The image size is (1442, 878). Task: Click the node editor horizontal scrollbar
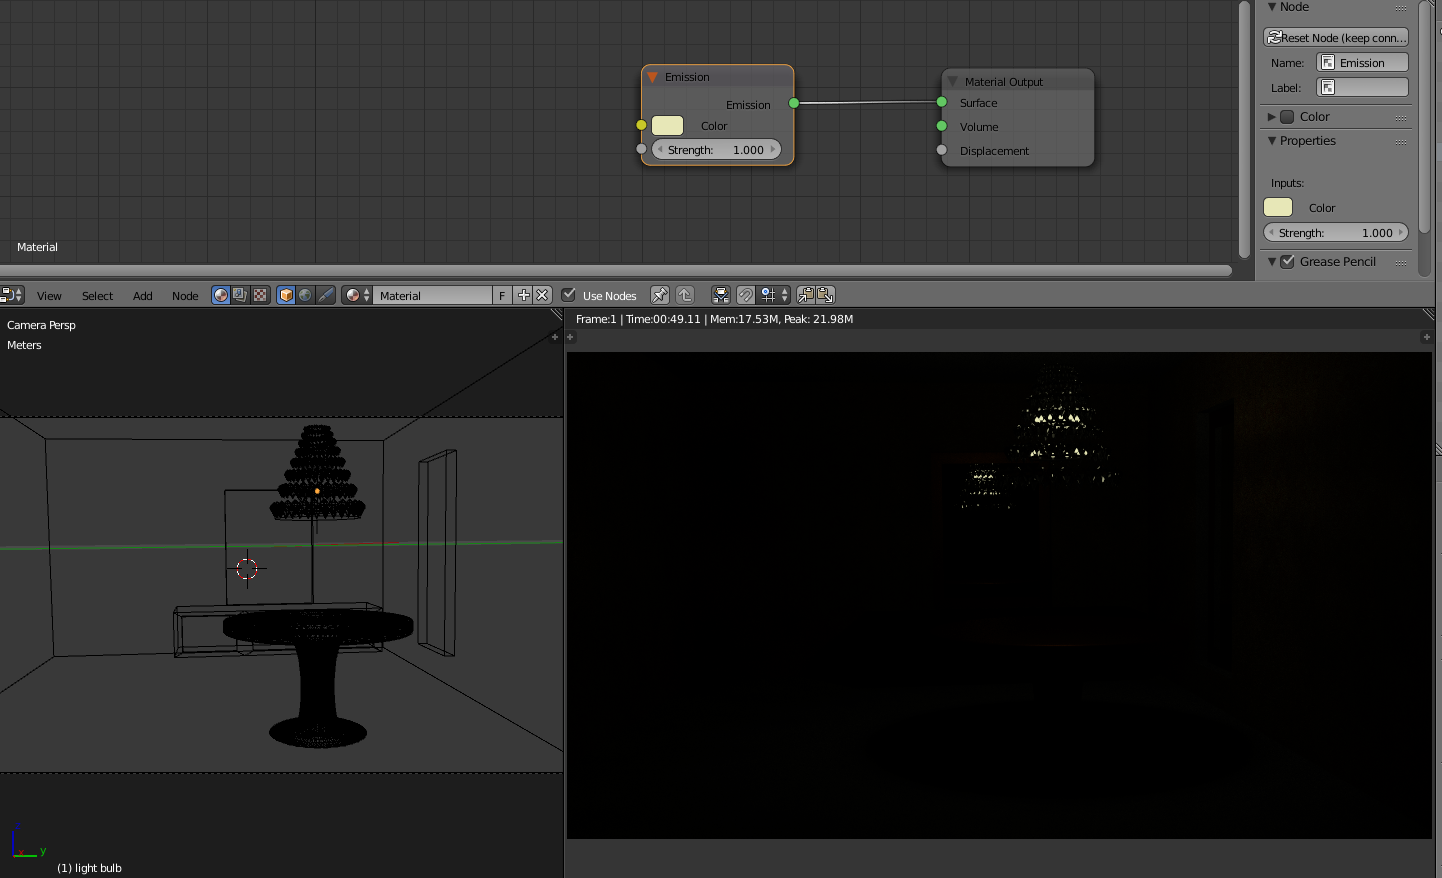click(616, 270)
